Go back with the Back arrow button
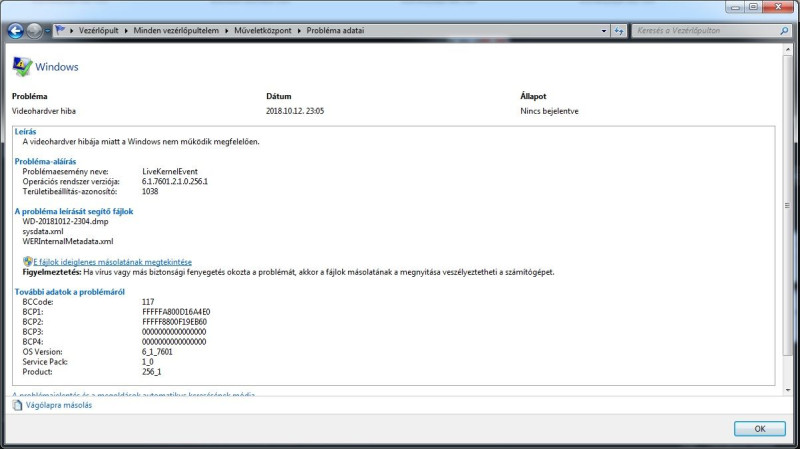 coord(15,31)
